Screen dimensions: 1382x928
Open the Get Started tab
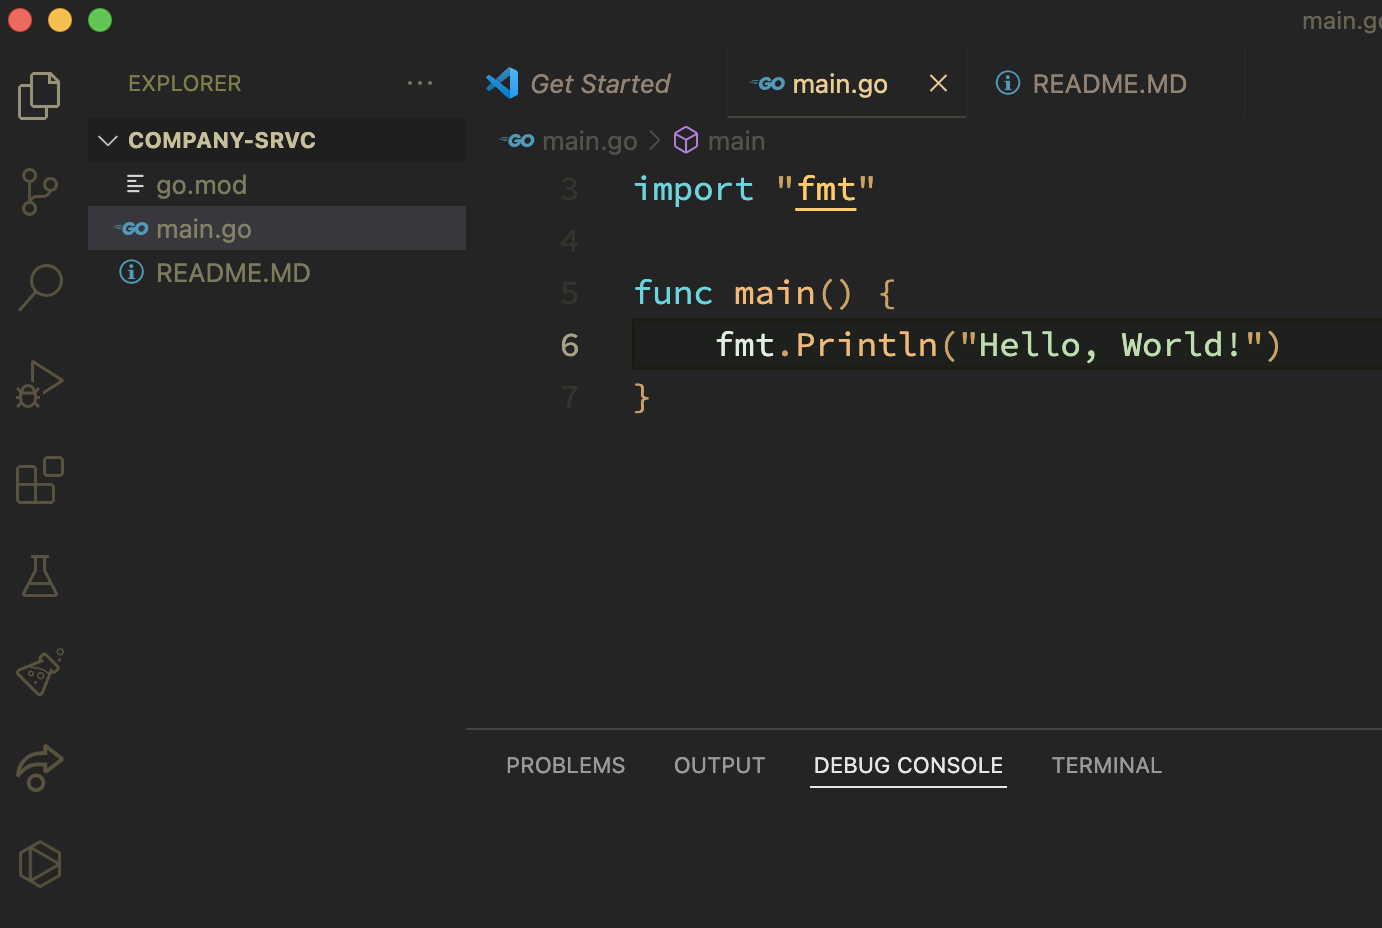point(599,83)
